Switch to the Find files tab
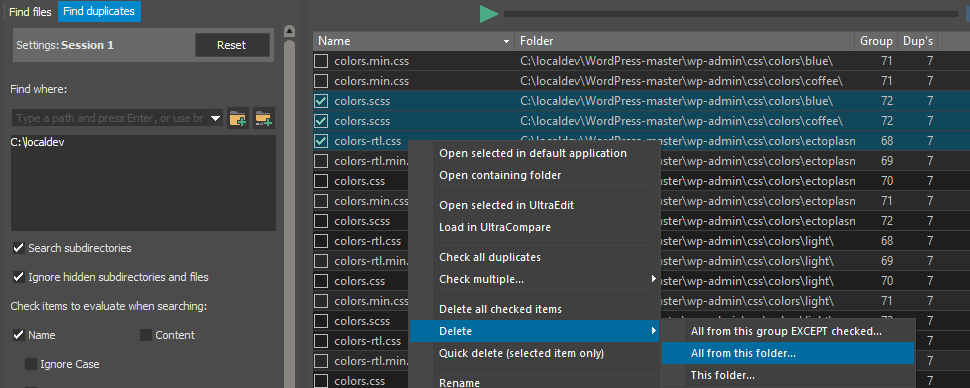This screenshot has width=970, height=388. [x=30, y=12]
